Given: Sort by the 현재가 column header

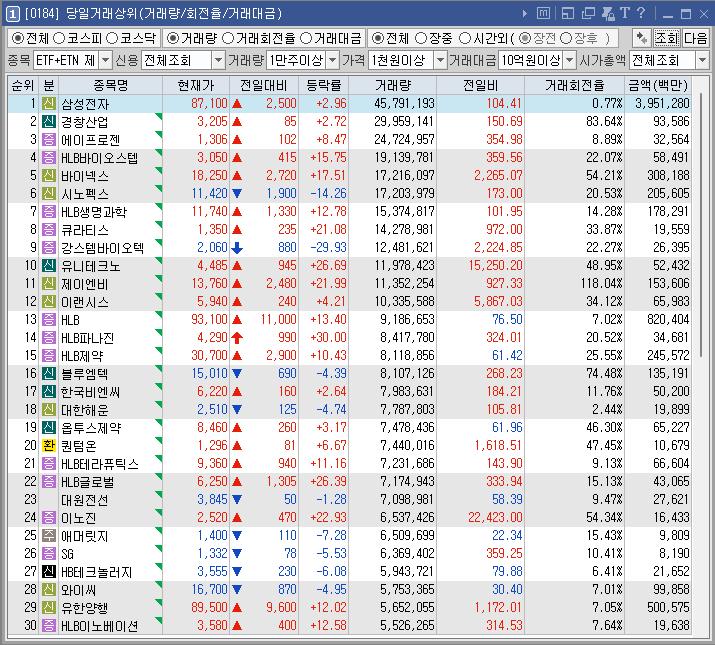Looking at the screenshot, I should [x=196, y=85].
